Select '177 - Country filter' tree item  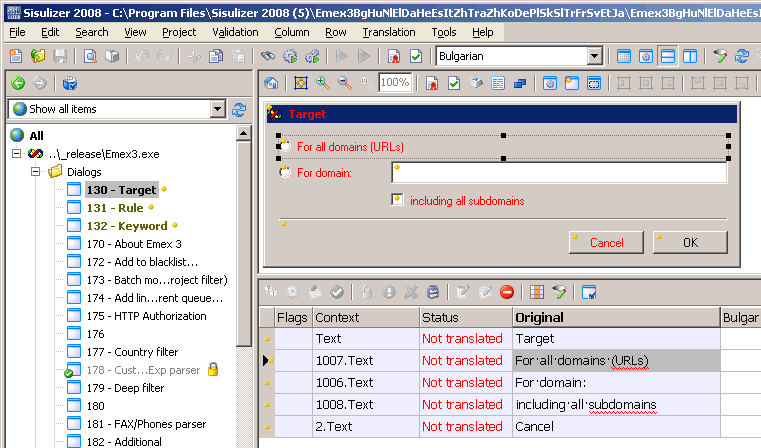(132, 352)
